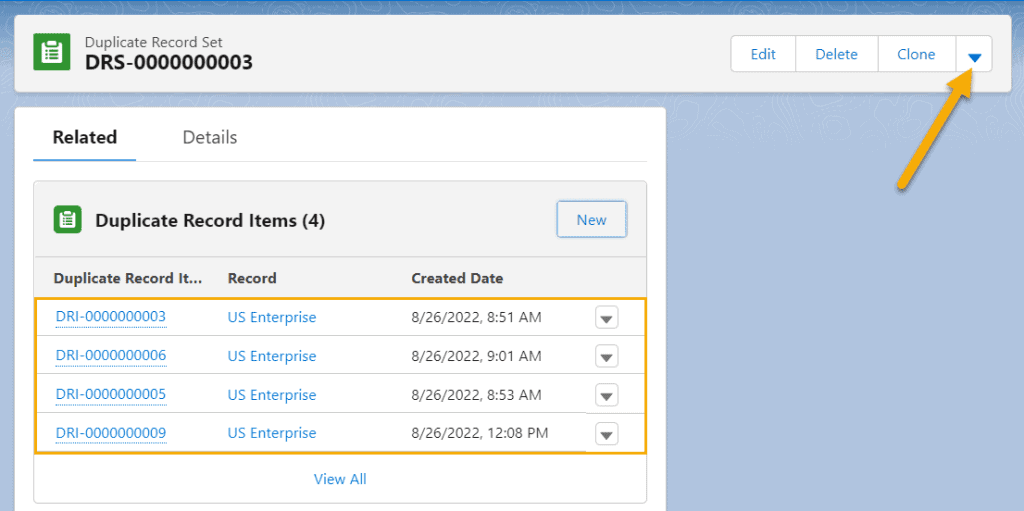The image size is (1024, 511).
Task: Show row action menu for DRI-0000000009
Action: click(x=607, y=434)
